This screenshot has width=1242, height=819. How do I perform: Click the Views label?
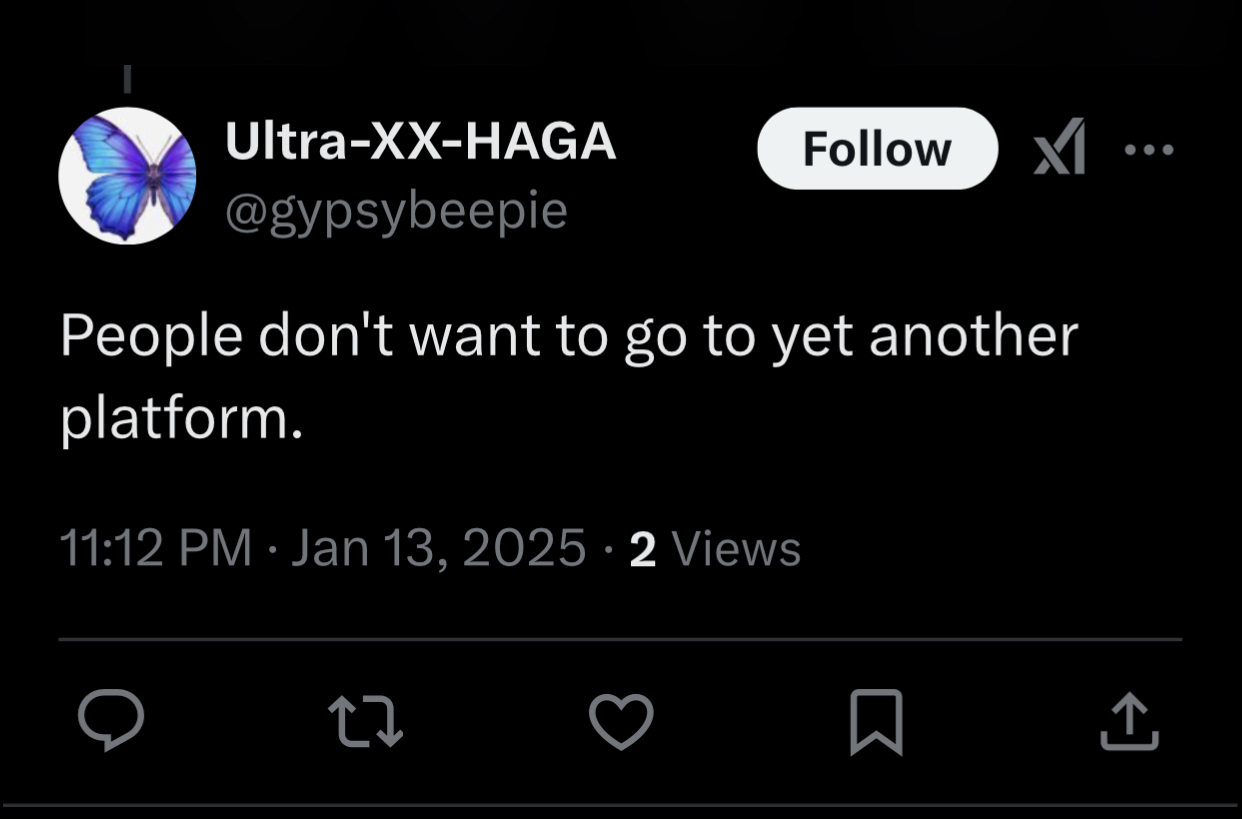coord(736,549)
